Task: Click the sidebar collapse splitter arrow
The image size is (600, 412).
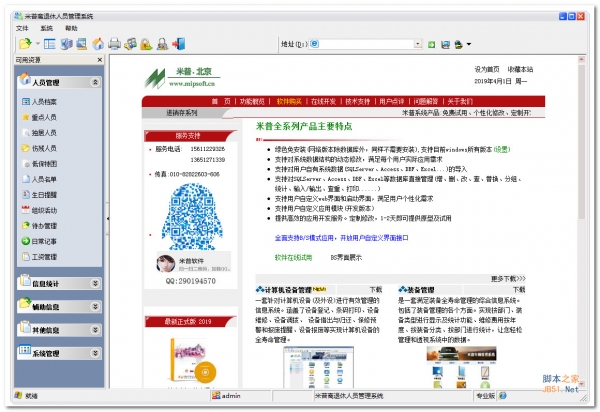Action: [108, 219]
